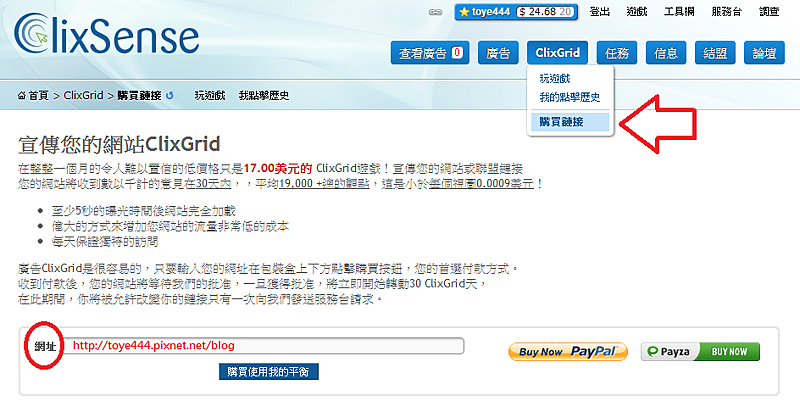Image resolution: width=800 pixels, height=412 pixels.
Task: Click the star icon on toye444 badge
Action: (464, 12)
